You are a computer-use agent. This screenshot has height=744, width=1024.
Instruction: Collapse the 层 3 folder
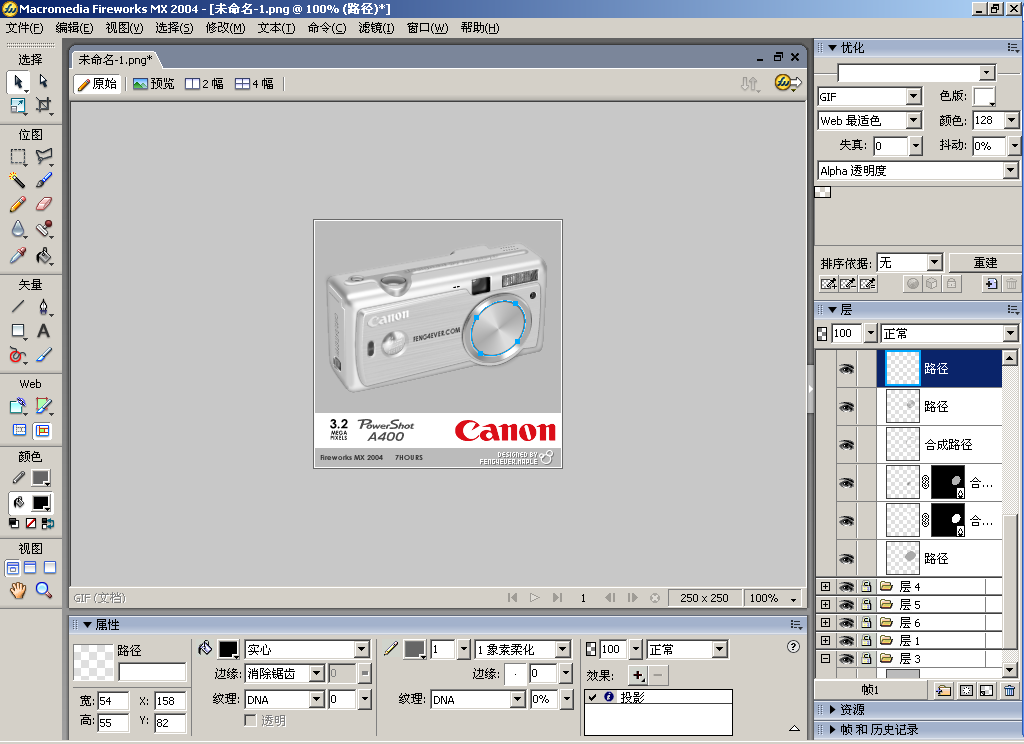click(x=825, y=658)
